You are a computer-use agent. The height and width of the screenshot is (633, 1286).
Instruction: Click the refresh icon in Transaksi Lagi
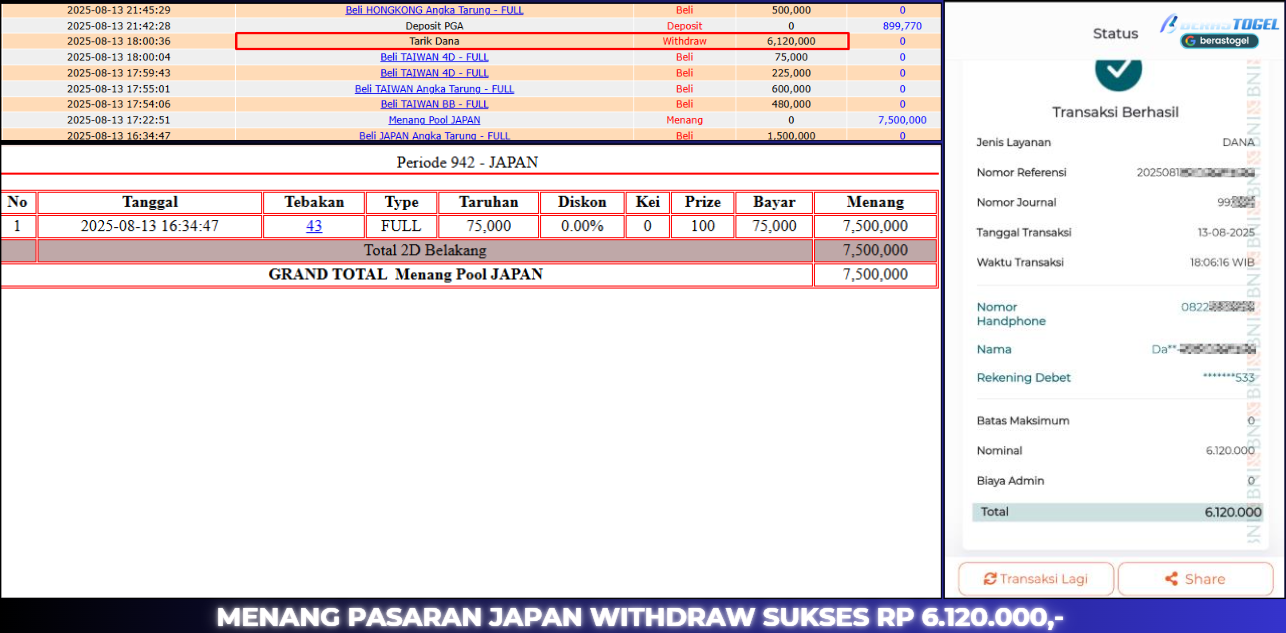pos(990,578)
